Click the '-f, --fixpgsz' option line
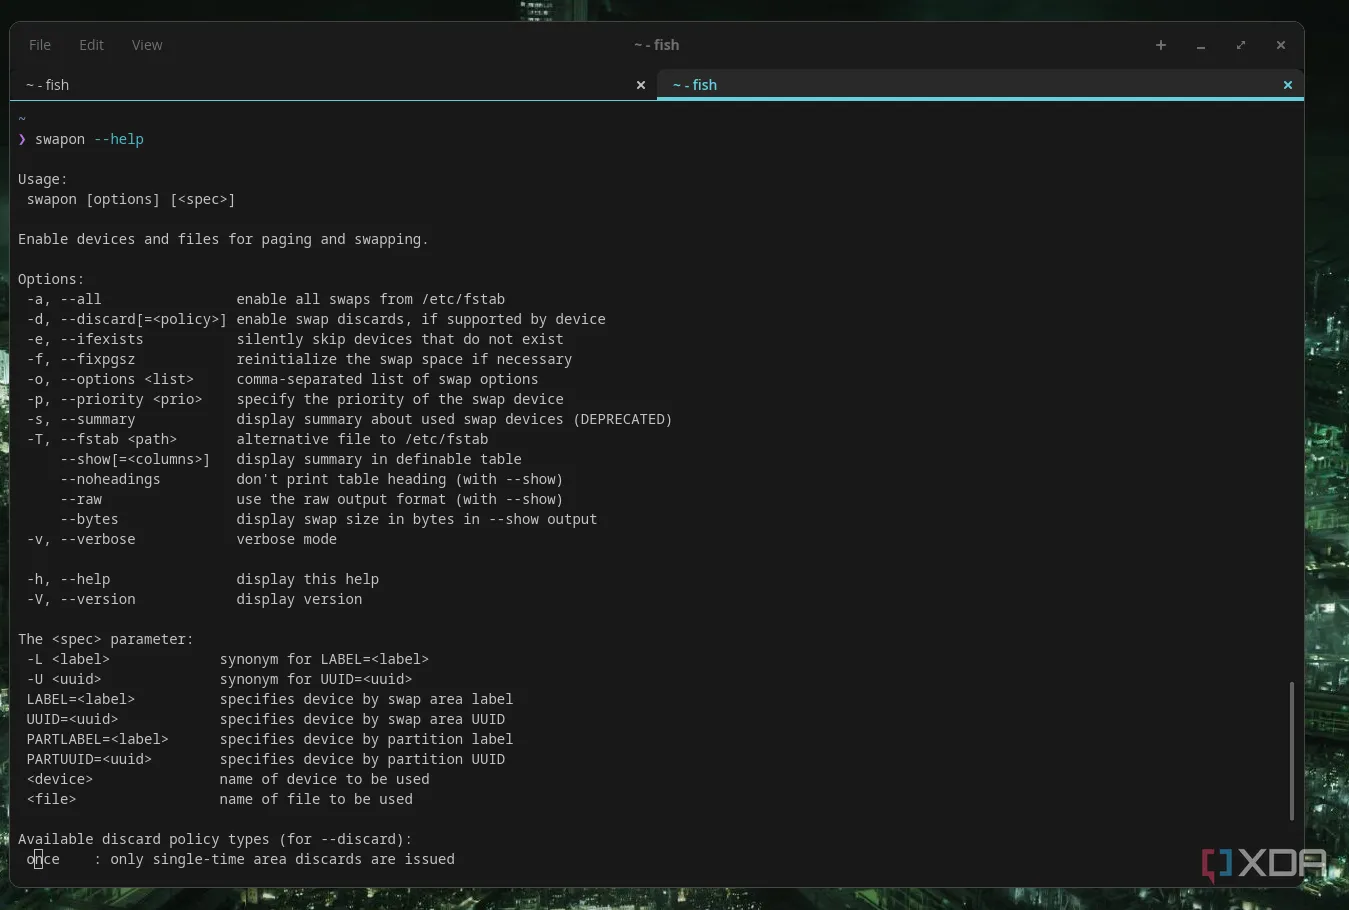Screen dimensions: 1349x910 pos(299,359)
